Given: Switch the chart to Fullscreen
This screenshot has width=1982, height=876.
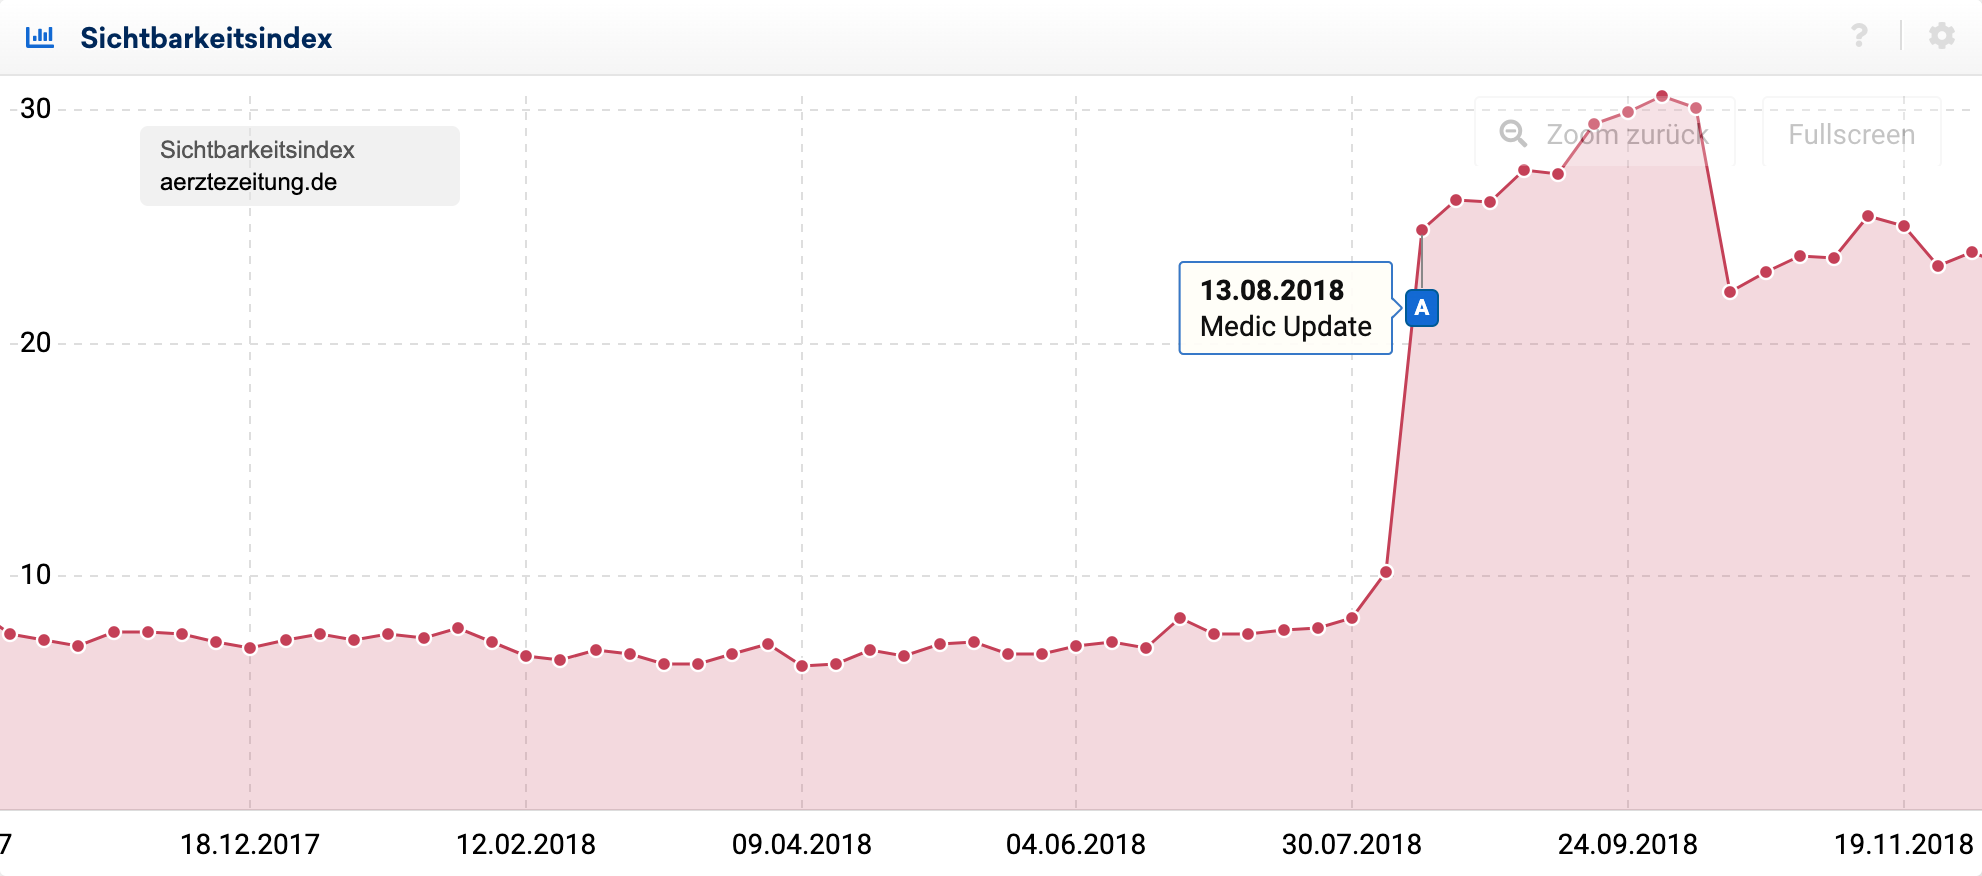Looking at the screenshot, I should pos(1851,134).
